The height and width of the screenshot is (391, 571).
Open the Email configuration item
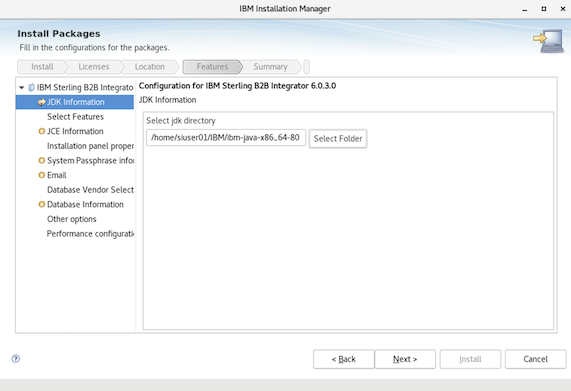[56, 175]
